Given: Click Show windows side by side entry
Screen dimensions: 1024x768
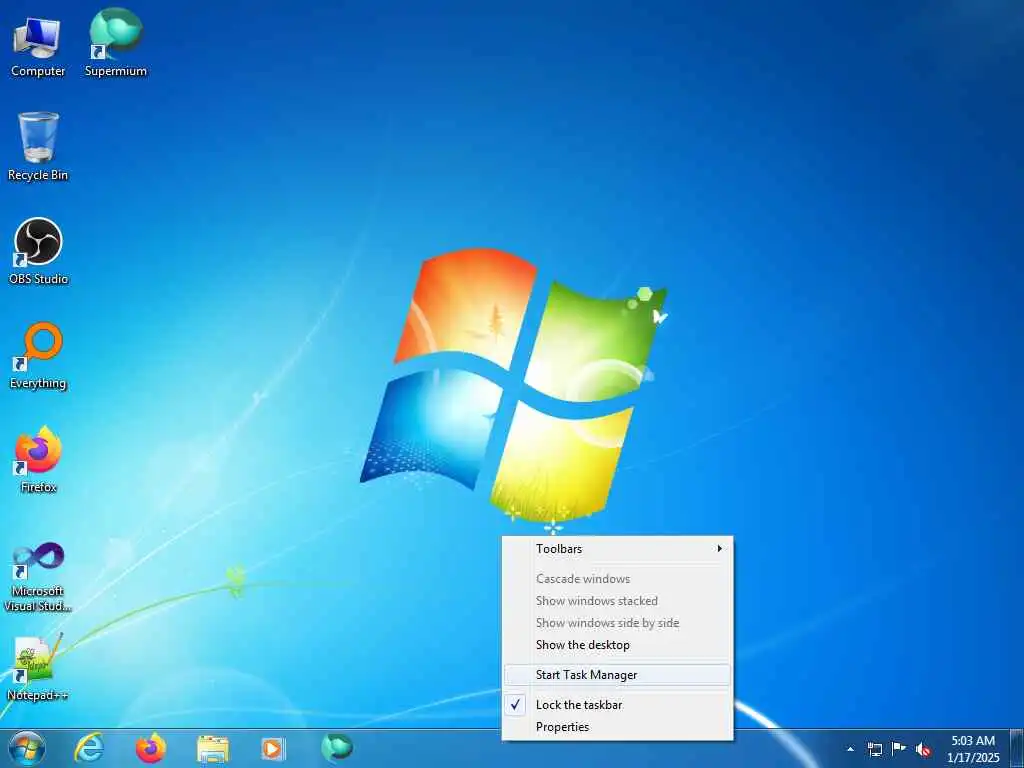Looking at the screenshot, I should point(617,623).
